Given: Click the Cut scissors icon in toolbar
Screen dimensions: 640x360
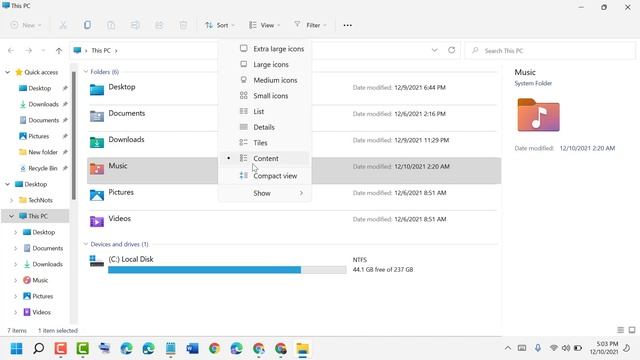Looking at the screenshot, I should click(x=63, y=25).
